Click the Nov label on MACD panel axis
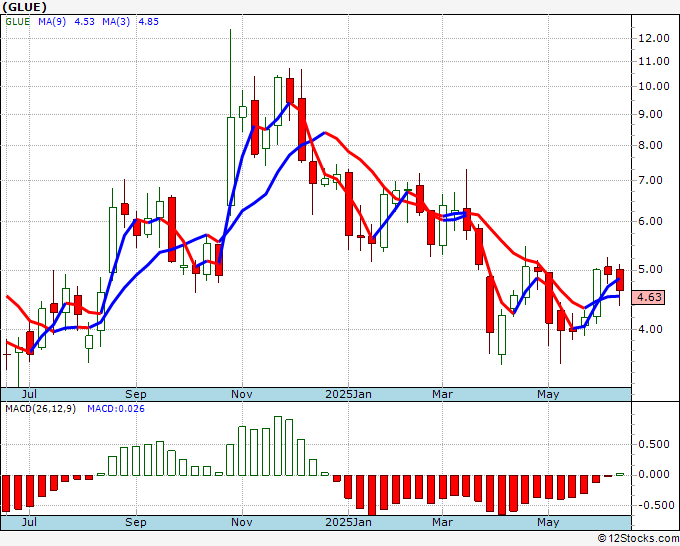This screenshot has width=680, height=546. click(x=242, y=522)
